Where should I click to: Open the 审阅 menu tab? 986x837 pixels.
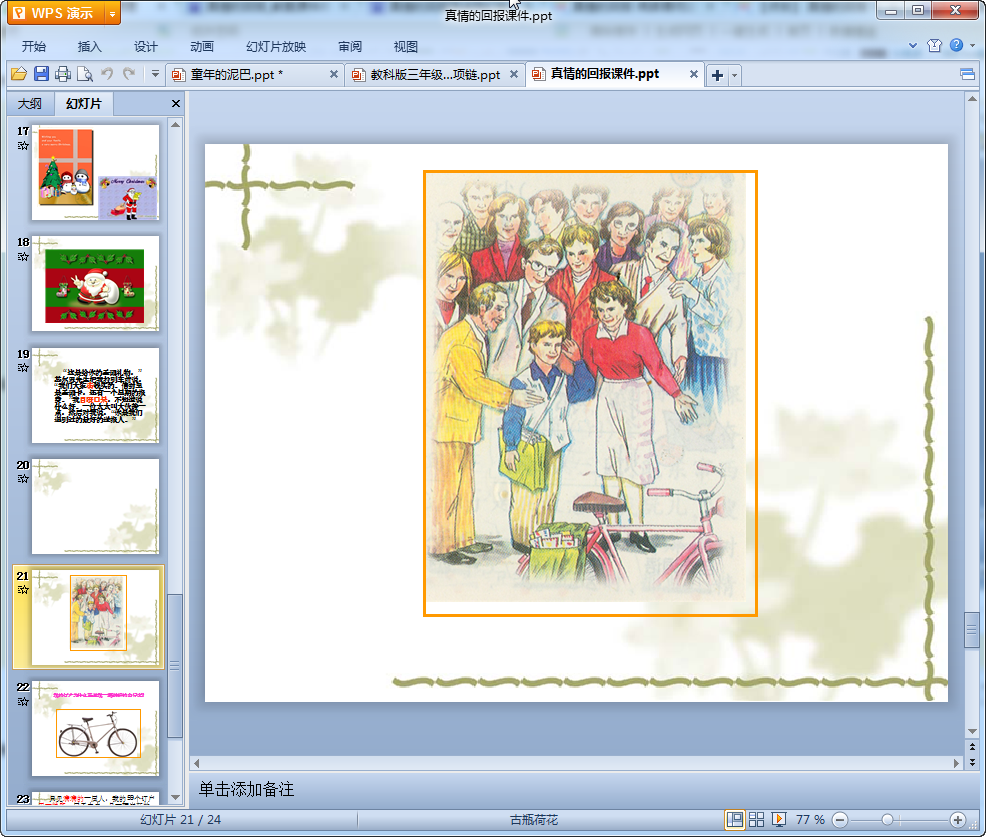point(350,47)
